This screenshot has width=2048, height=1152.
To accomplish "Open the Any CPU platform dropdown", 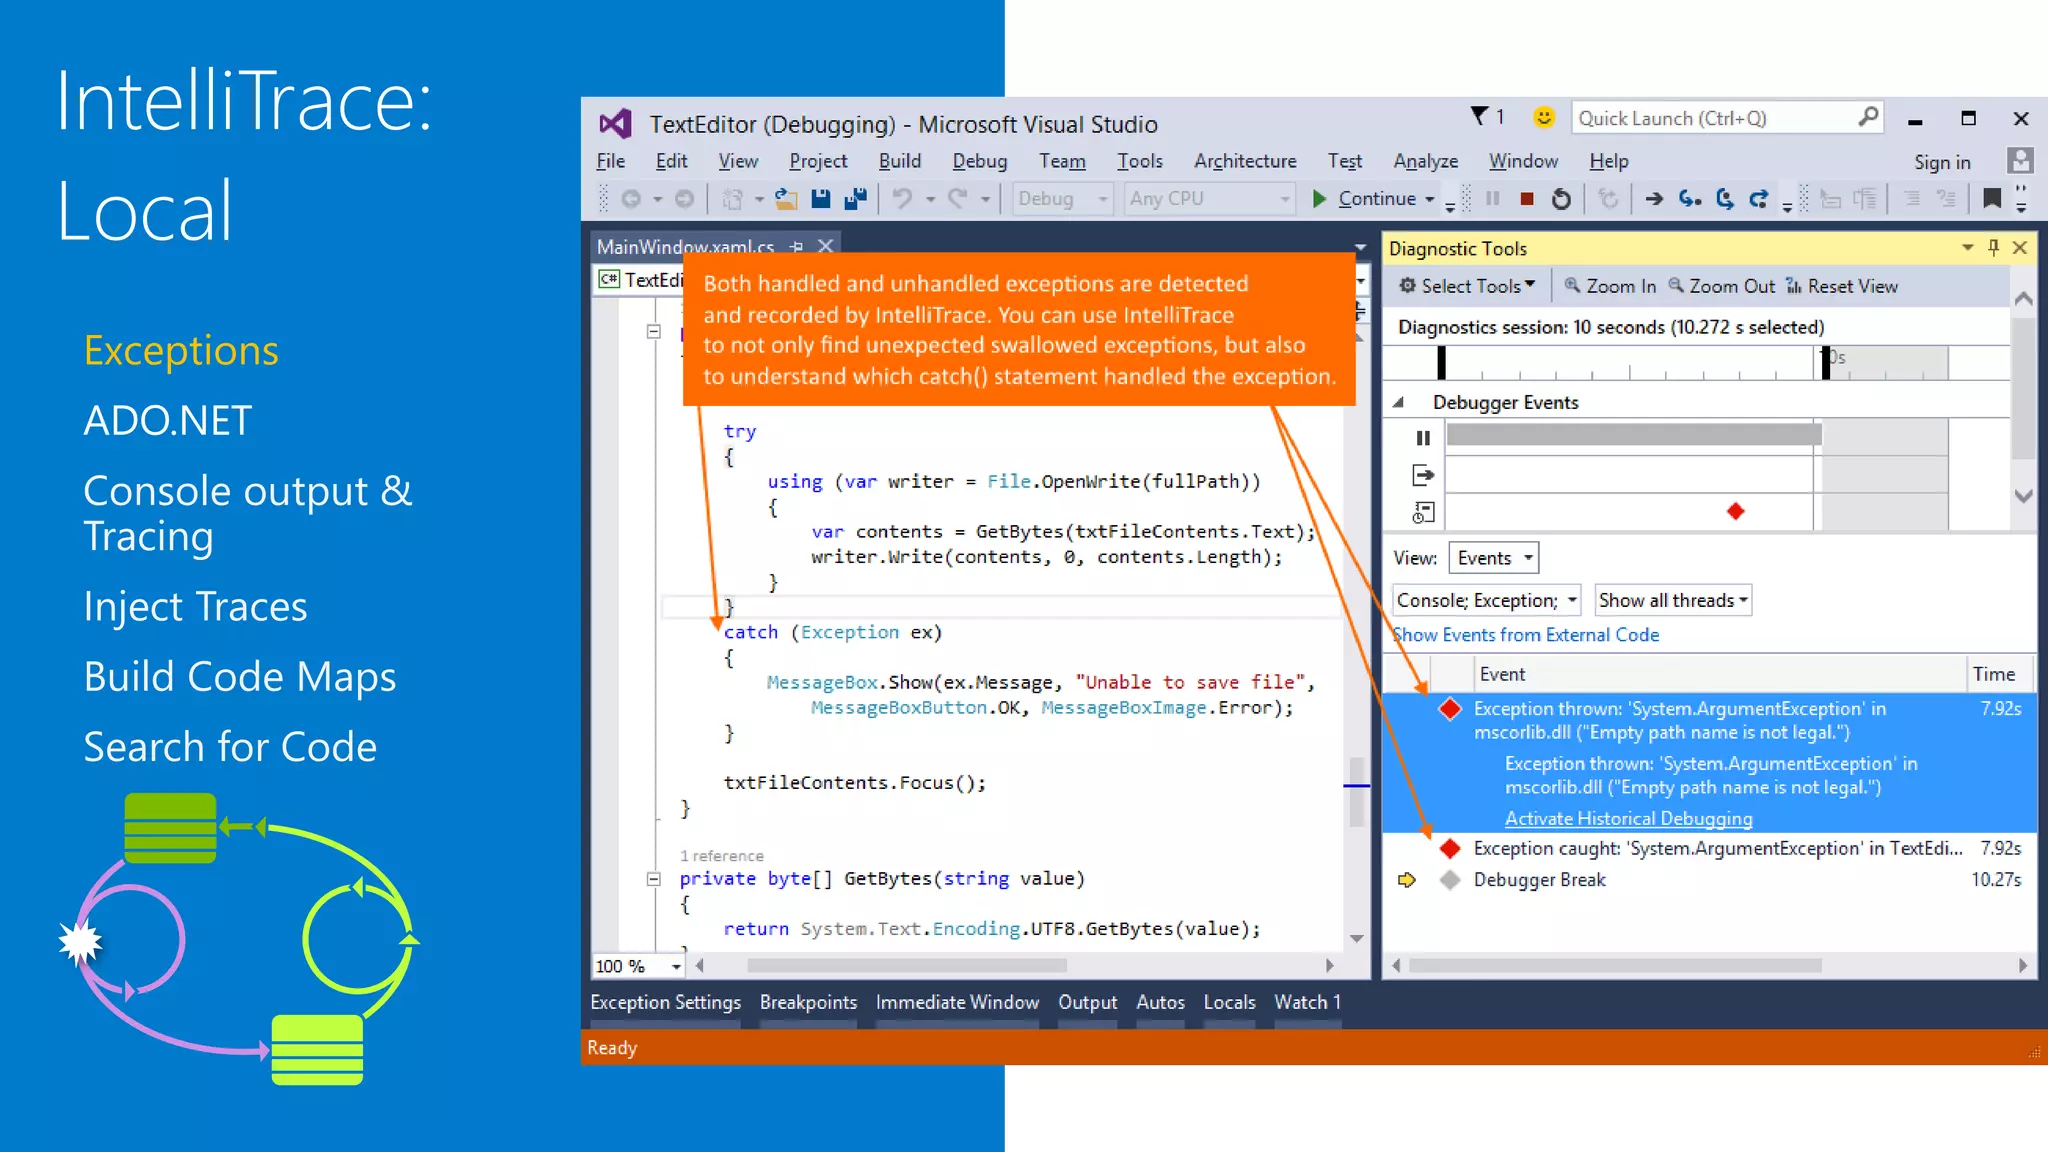I will point(1209,199).
